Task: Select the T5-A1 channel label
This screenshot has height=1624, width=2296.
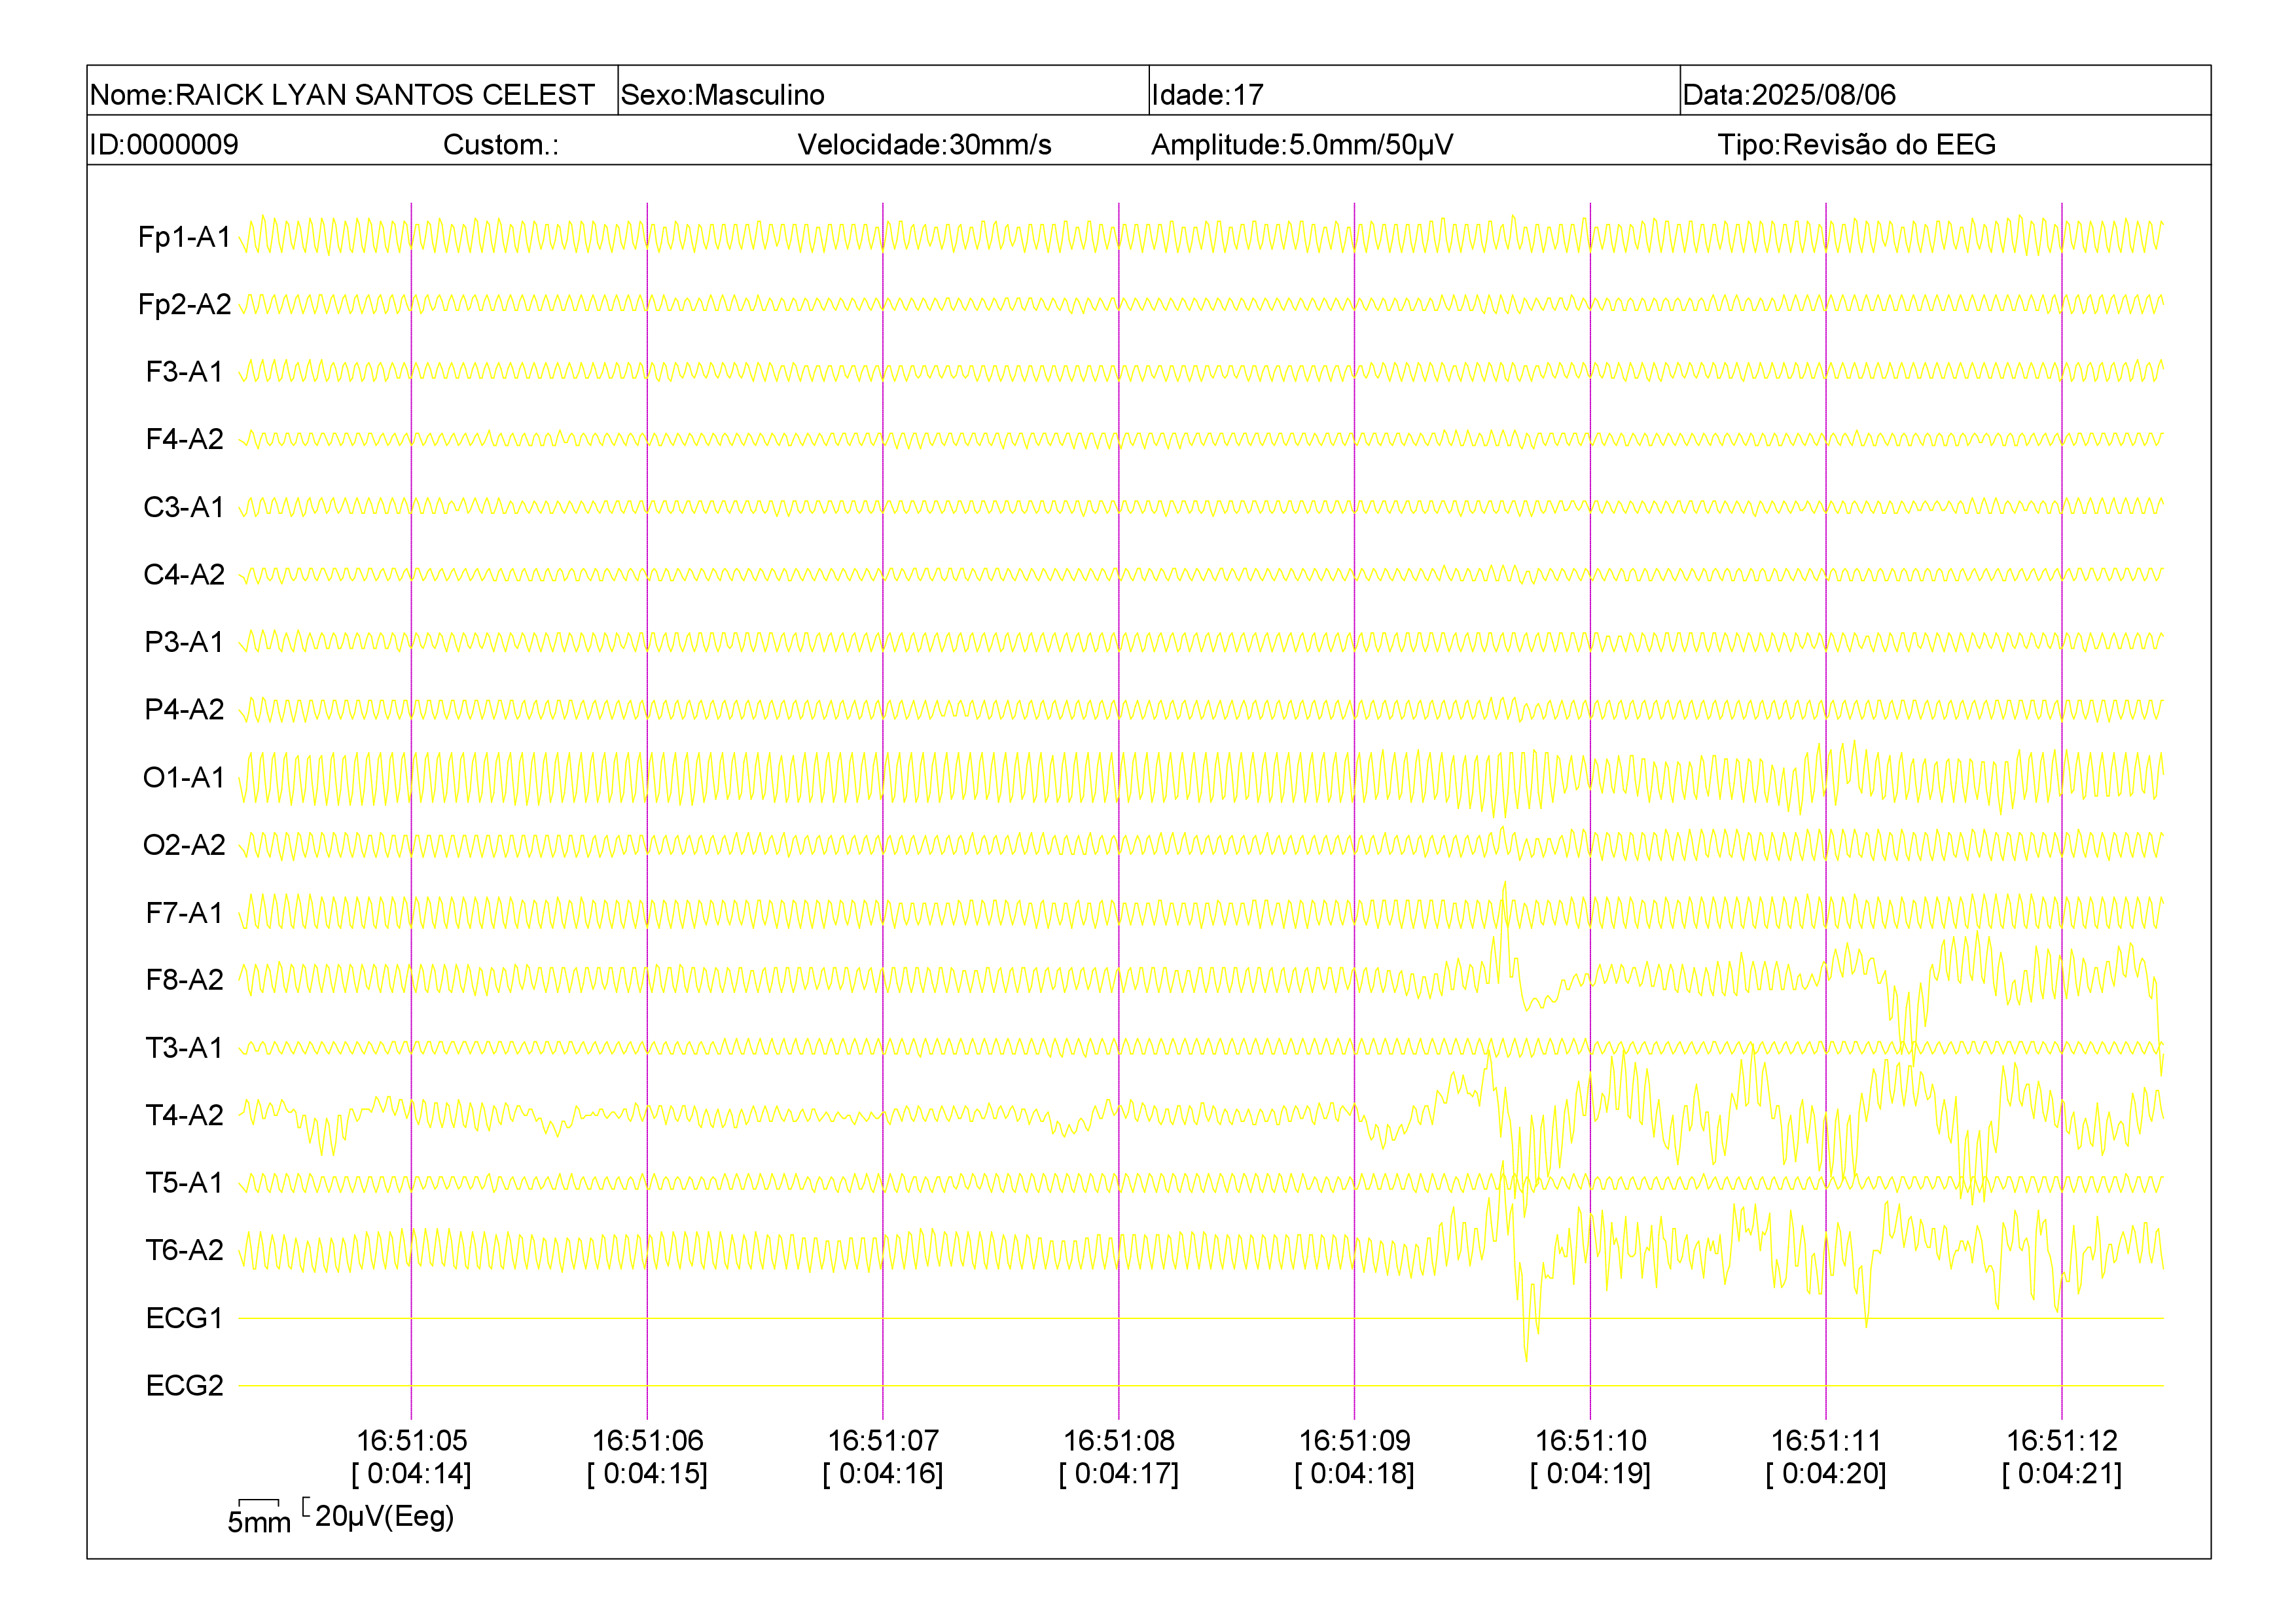Action: click(x=184, y=1182)
